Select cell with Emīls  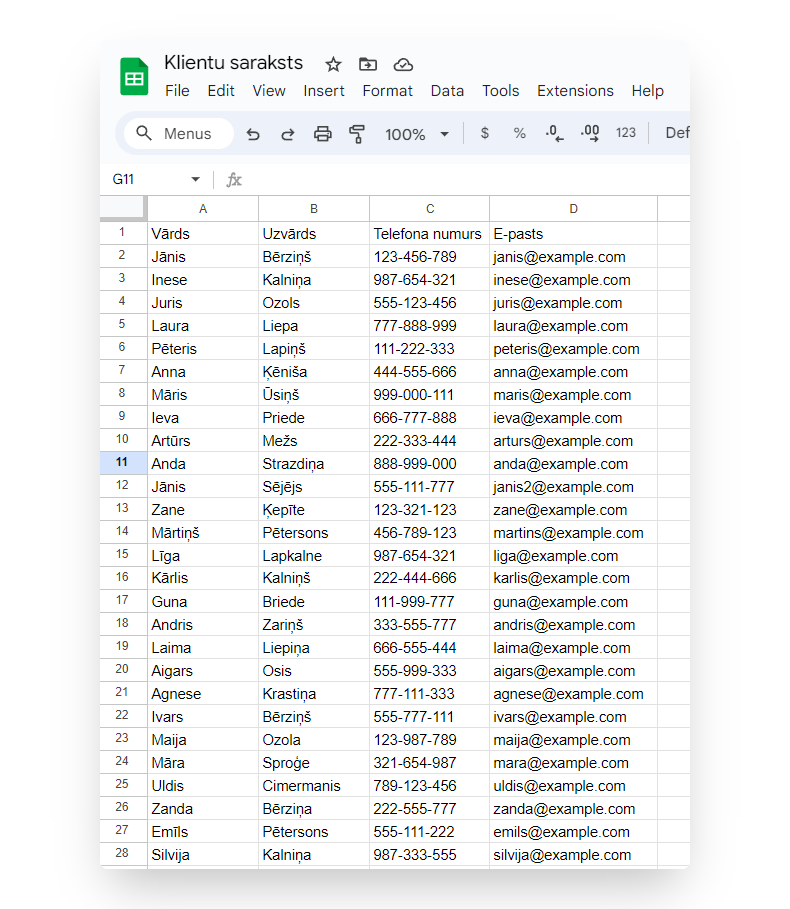pos(203,832)
